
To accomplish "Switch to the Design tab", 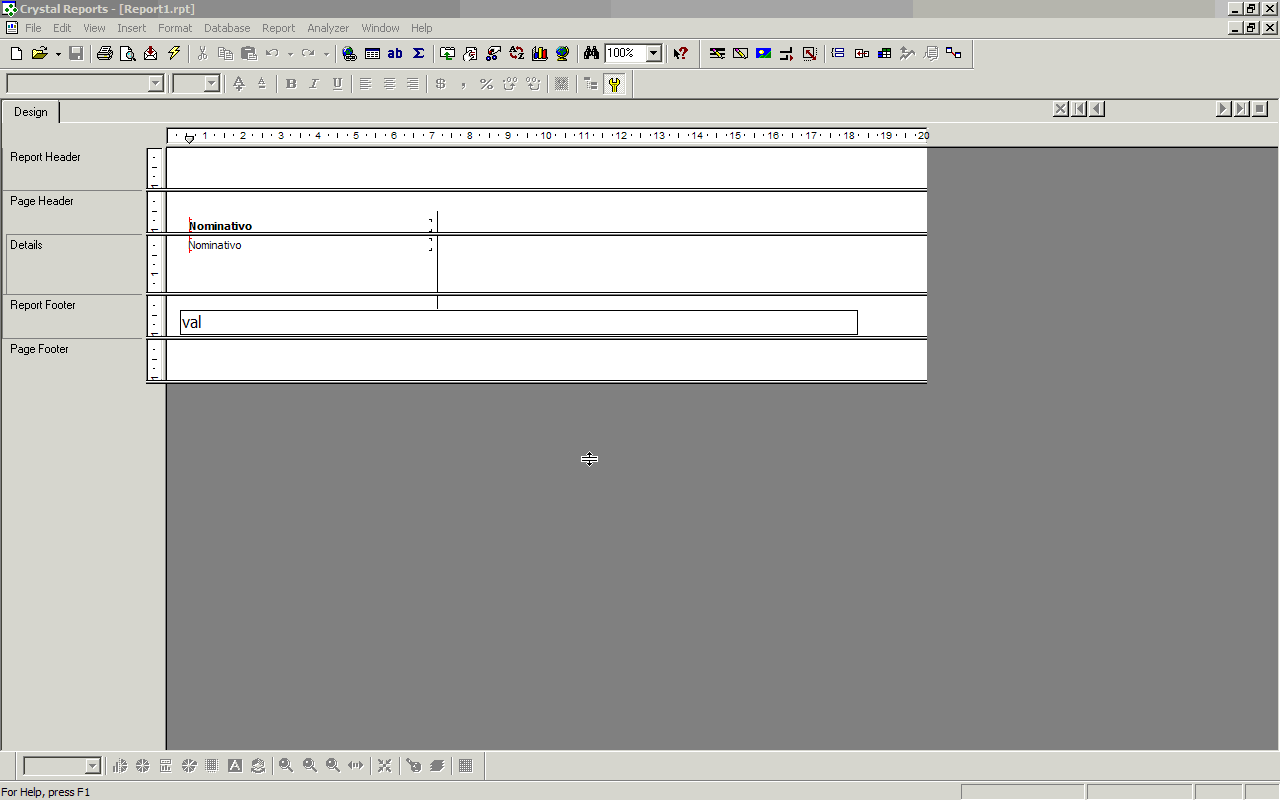I will pos(30,112).
